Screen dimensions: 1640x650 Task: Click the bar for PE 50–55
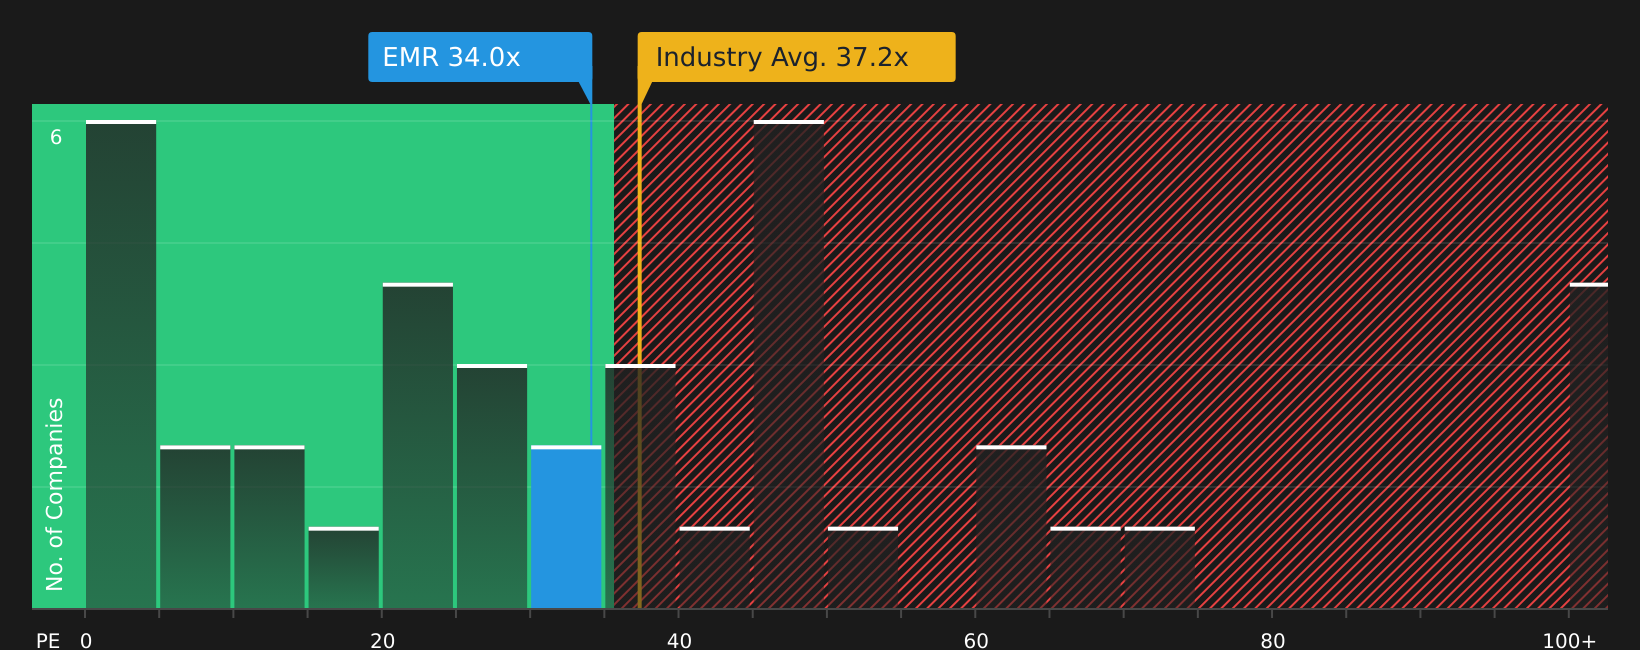tap(863, 568)
